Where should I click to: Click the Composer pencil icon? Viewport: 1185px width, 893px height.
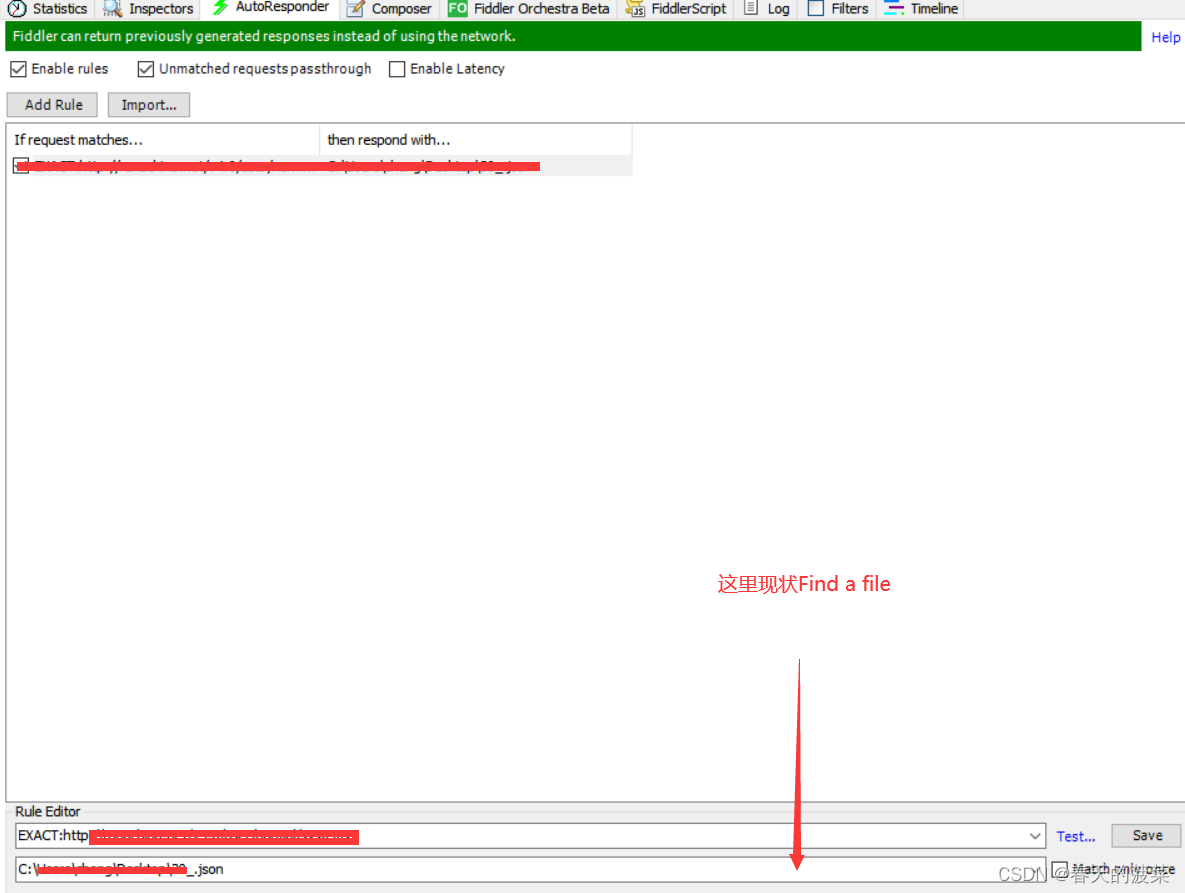355,9
